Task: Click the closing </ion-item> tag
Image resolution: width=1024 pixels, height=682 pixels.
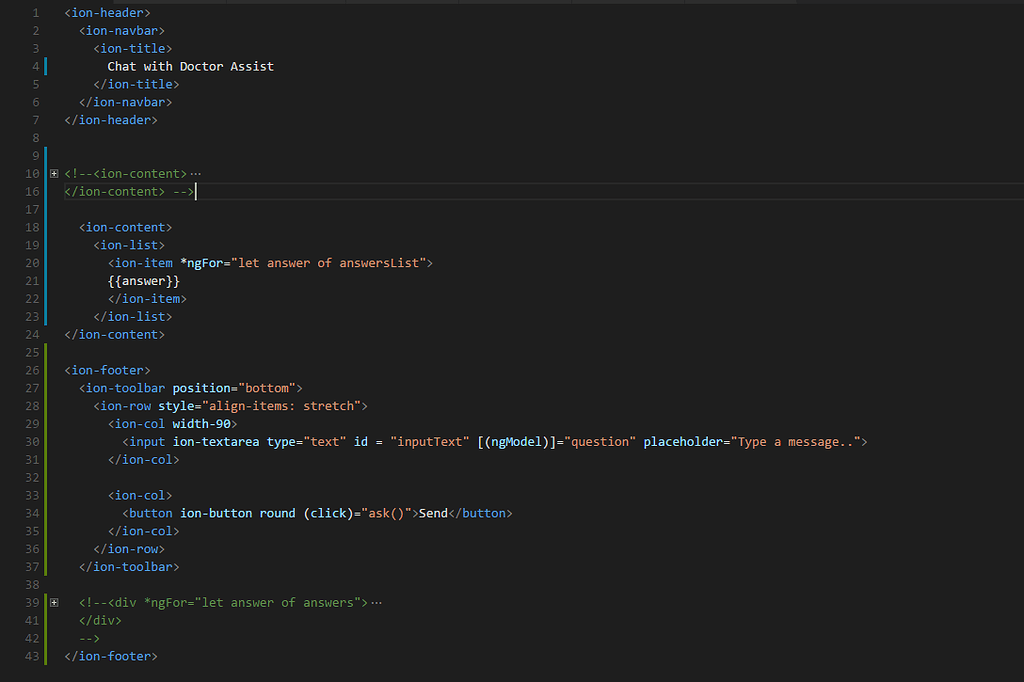Action: [148, 299]
